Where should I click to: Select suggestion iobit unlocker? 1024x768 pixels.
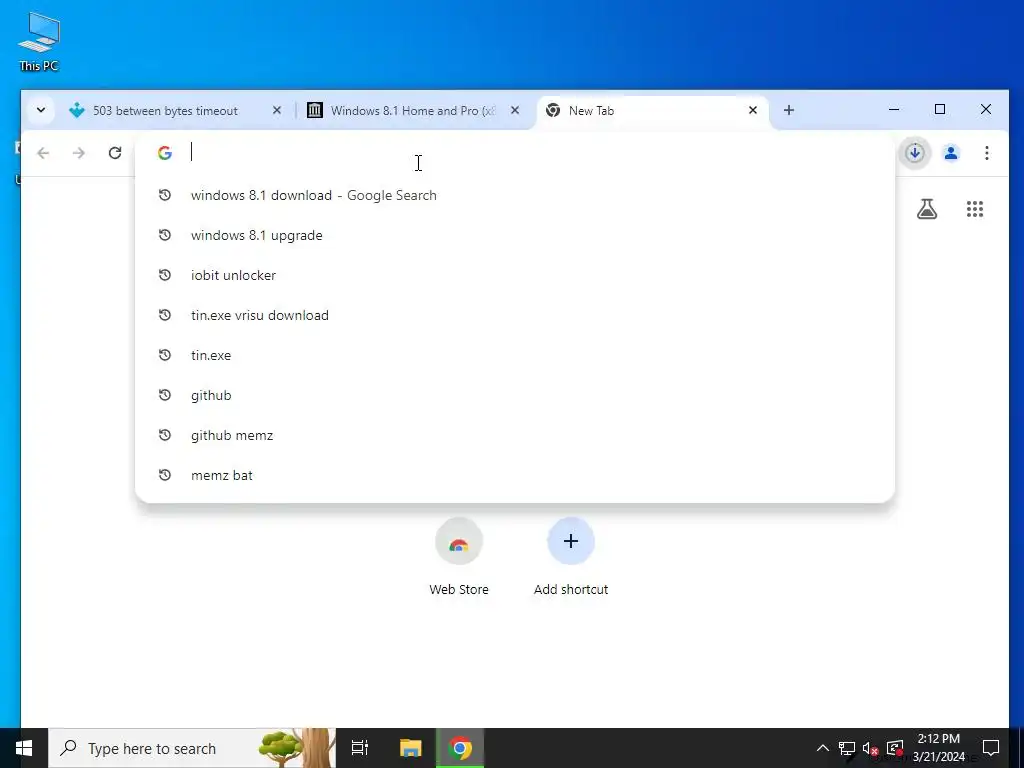[515, 275]
